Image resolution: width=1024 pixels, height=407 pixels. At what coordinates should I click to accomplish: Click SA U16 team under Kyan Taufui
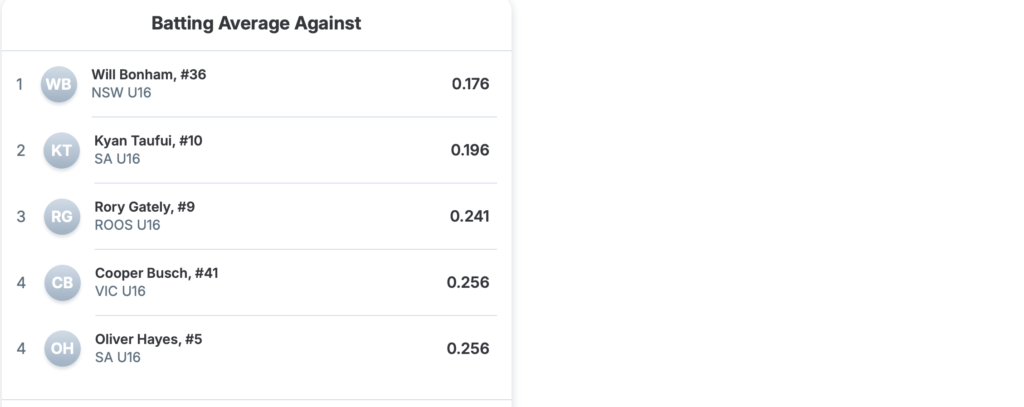[x=117, y=159]
